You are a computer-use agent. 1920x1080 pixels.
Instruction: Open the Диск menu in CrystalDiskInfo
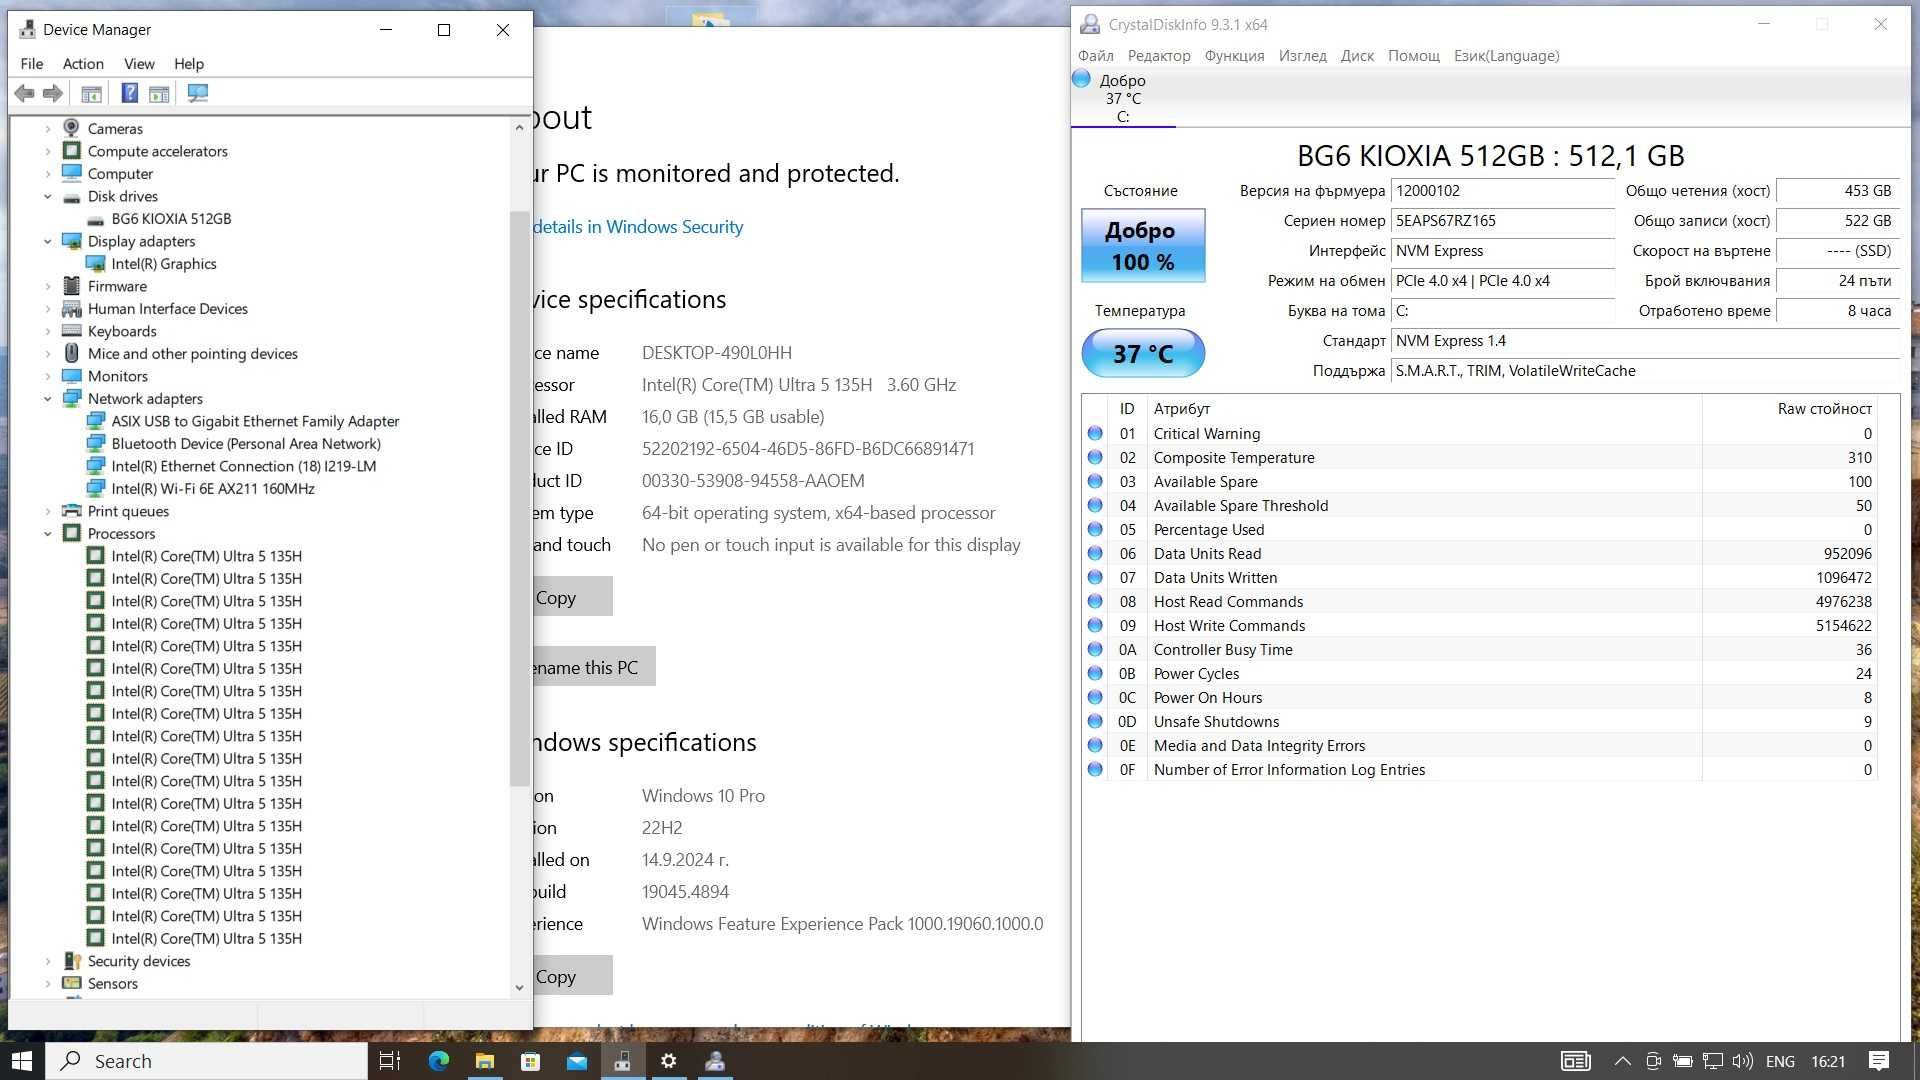point(1357,56)
